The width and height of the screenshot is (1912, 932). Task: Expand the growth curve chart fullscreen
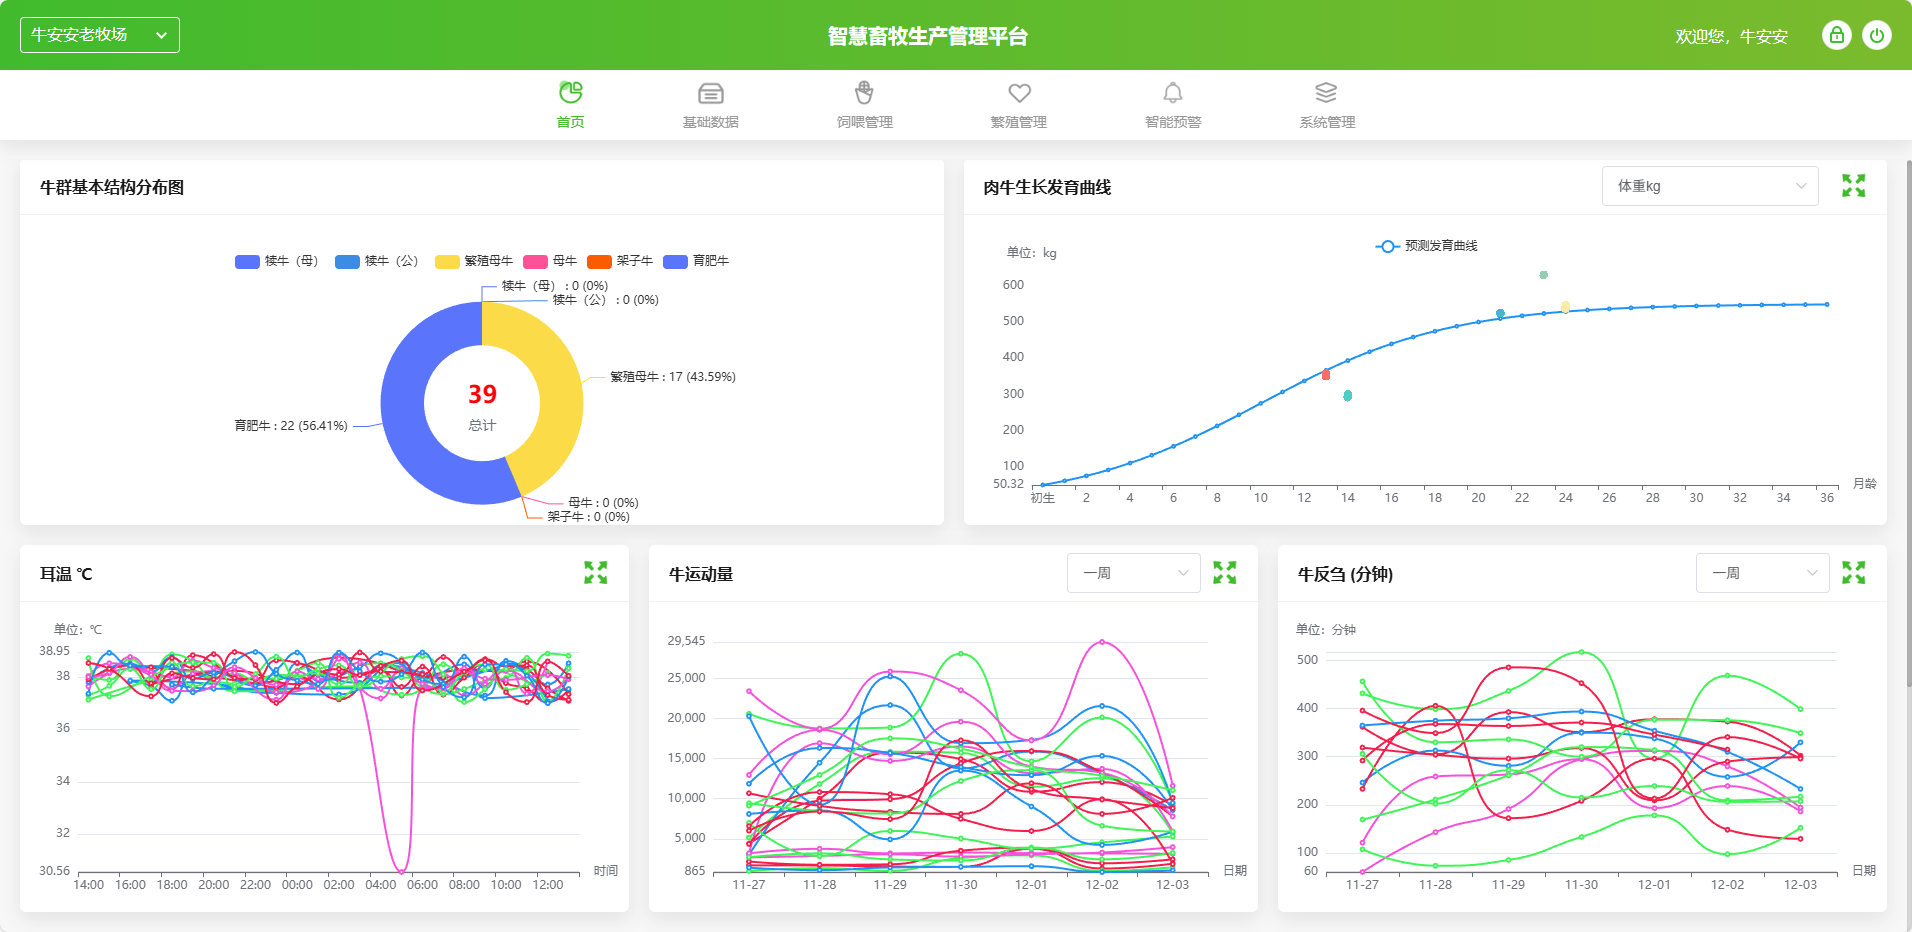pyautogui.click(x=1853, y=186)
